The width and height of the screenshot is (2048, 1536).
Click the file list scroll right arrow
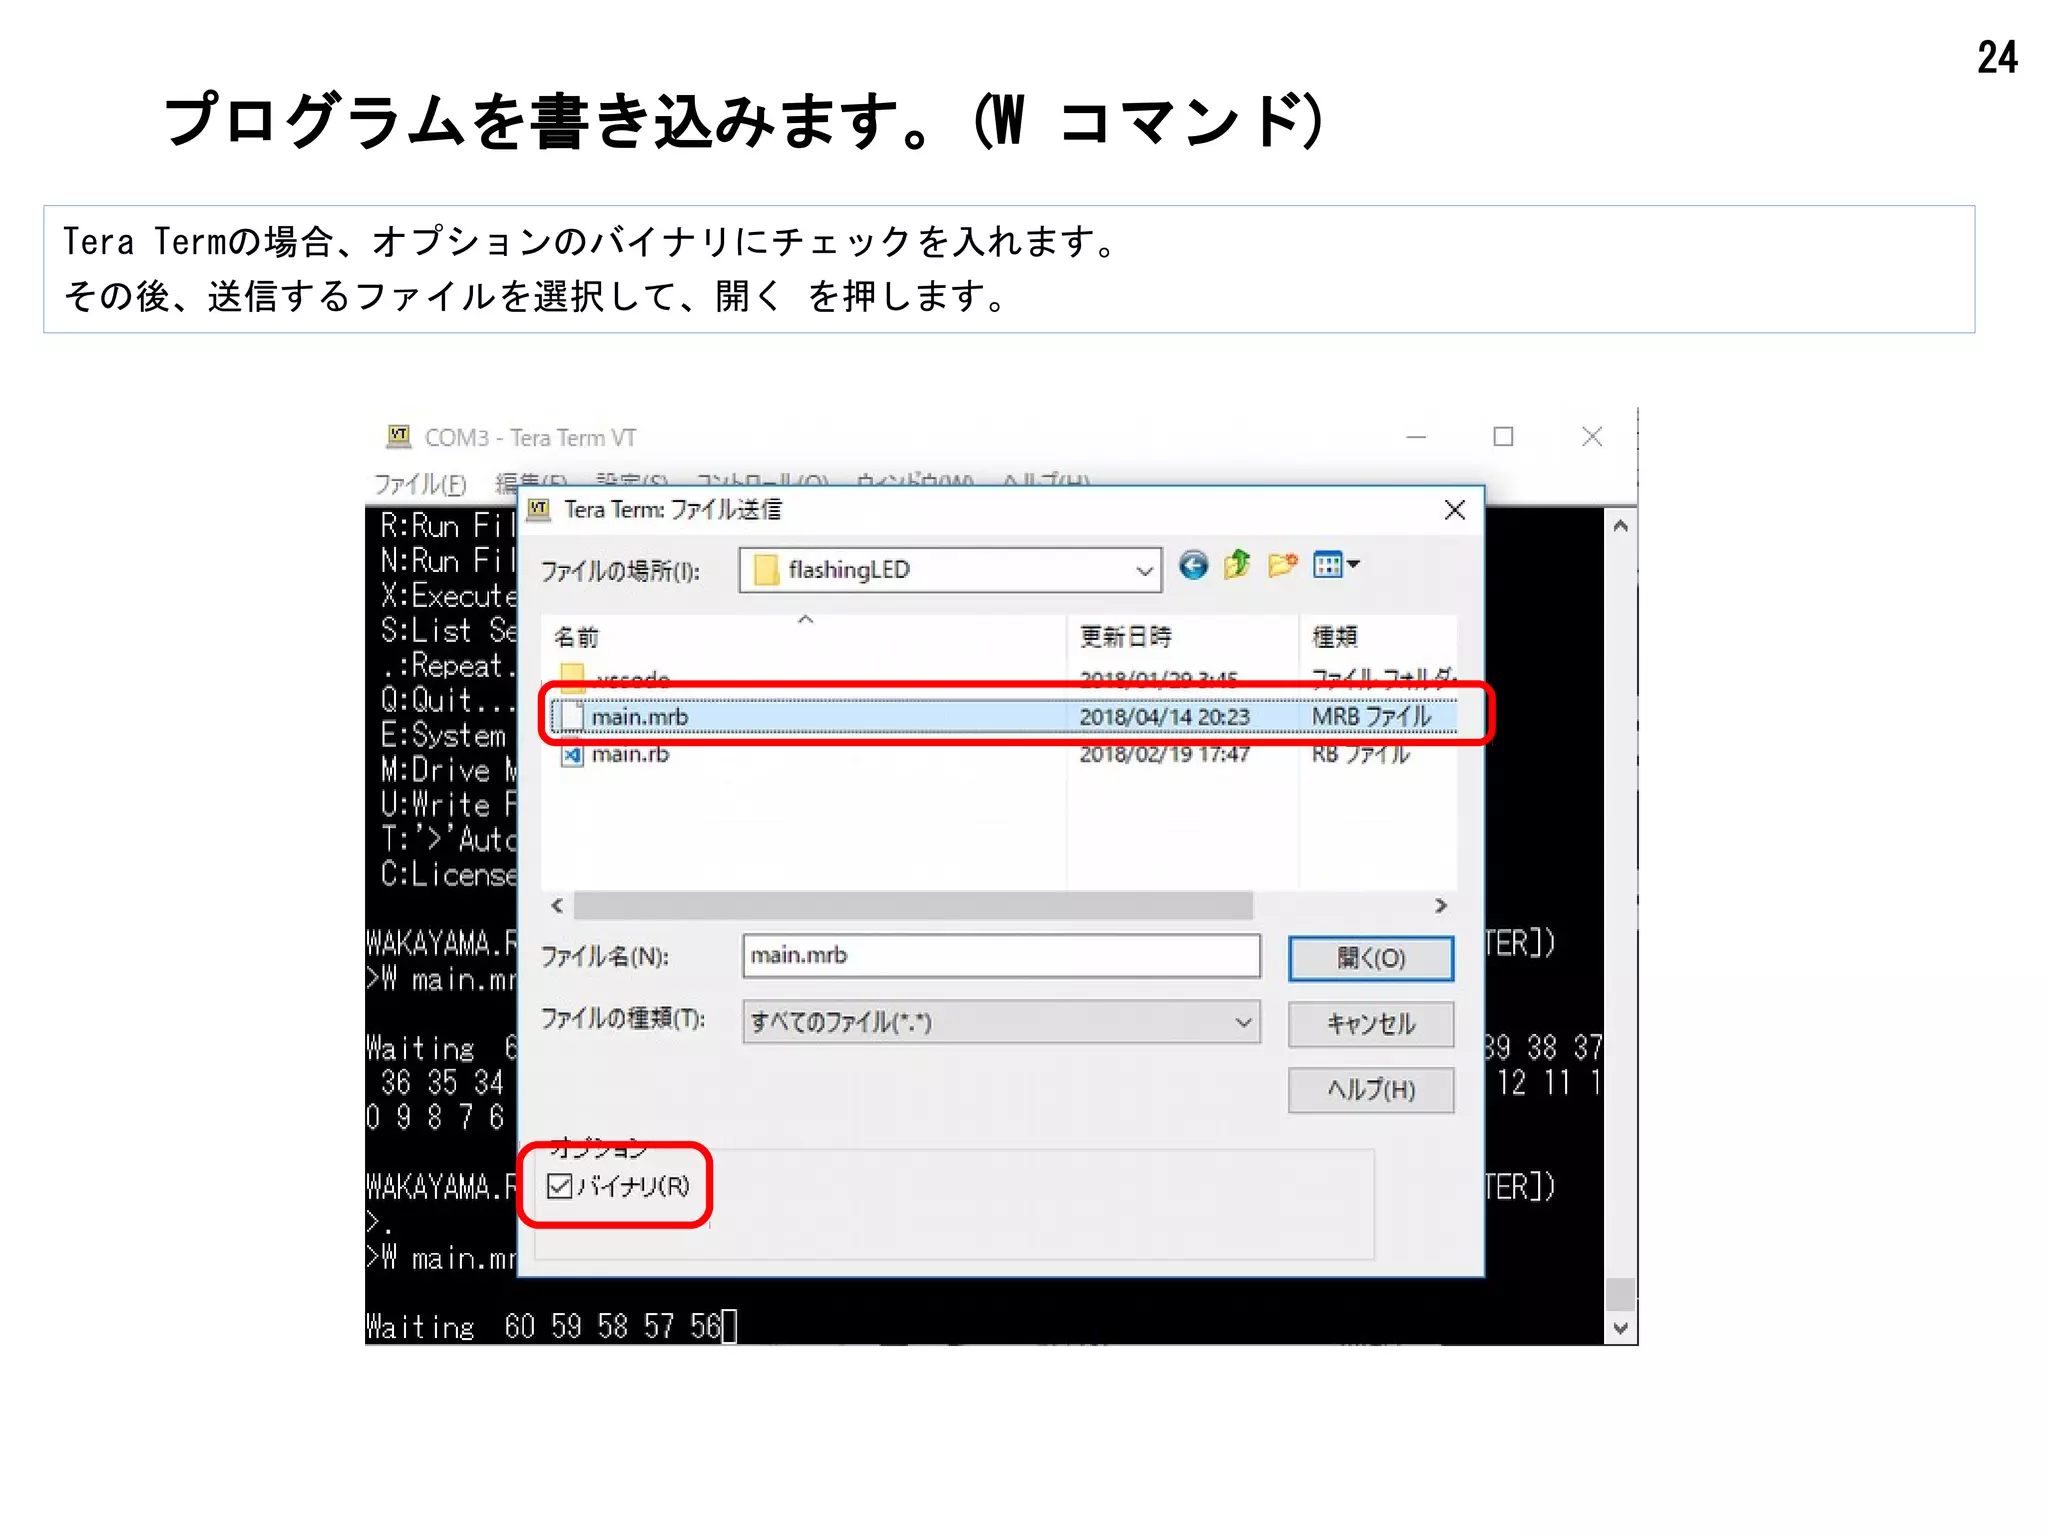click(1441, 905)
